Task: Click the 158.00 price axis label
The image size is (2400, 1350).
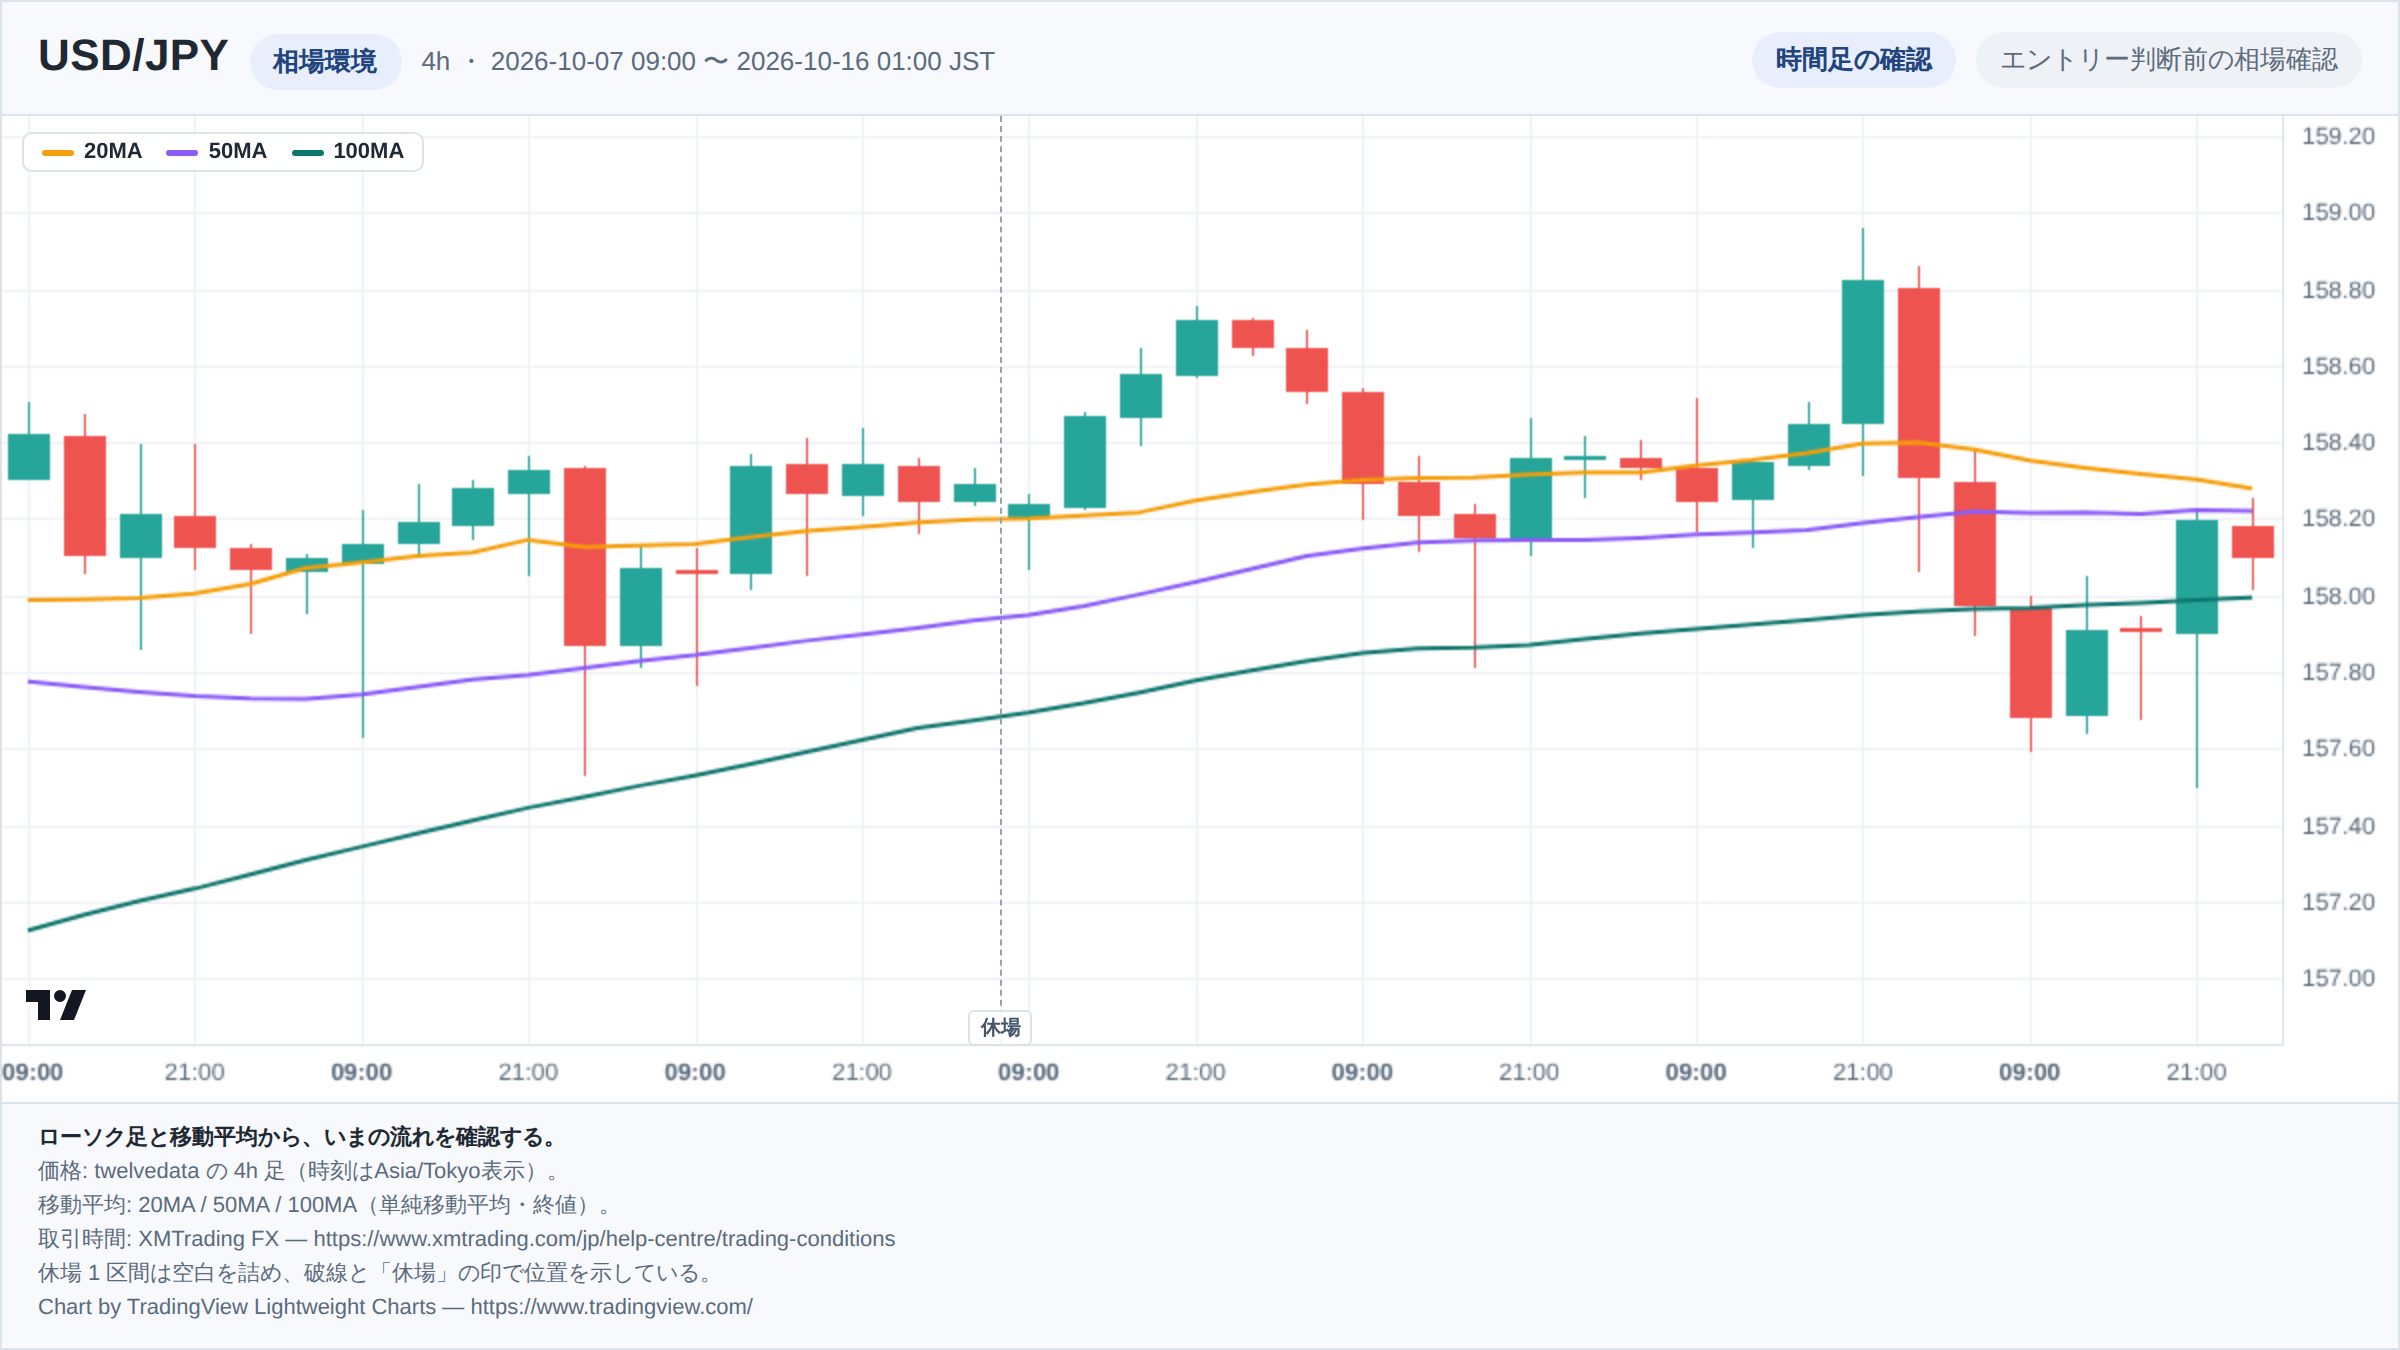Action: (2338, 596)
